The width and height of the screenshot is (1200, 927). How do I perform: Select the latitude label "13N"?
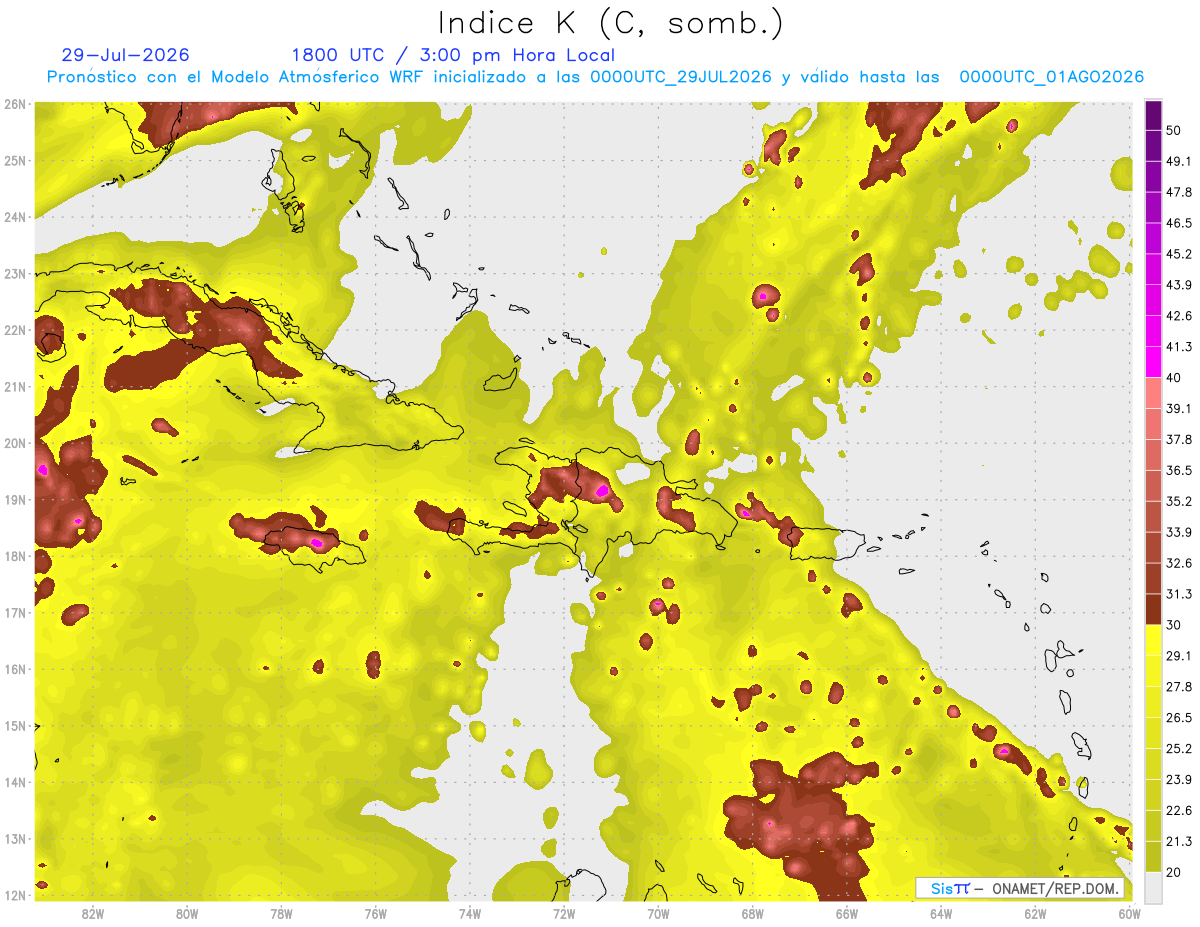14,838
